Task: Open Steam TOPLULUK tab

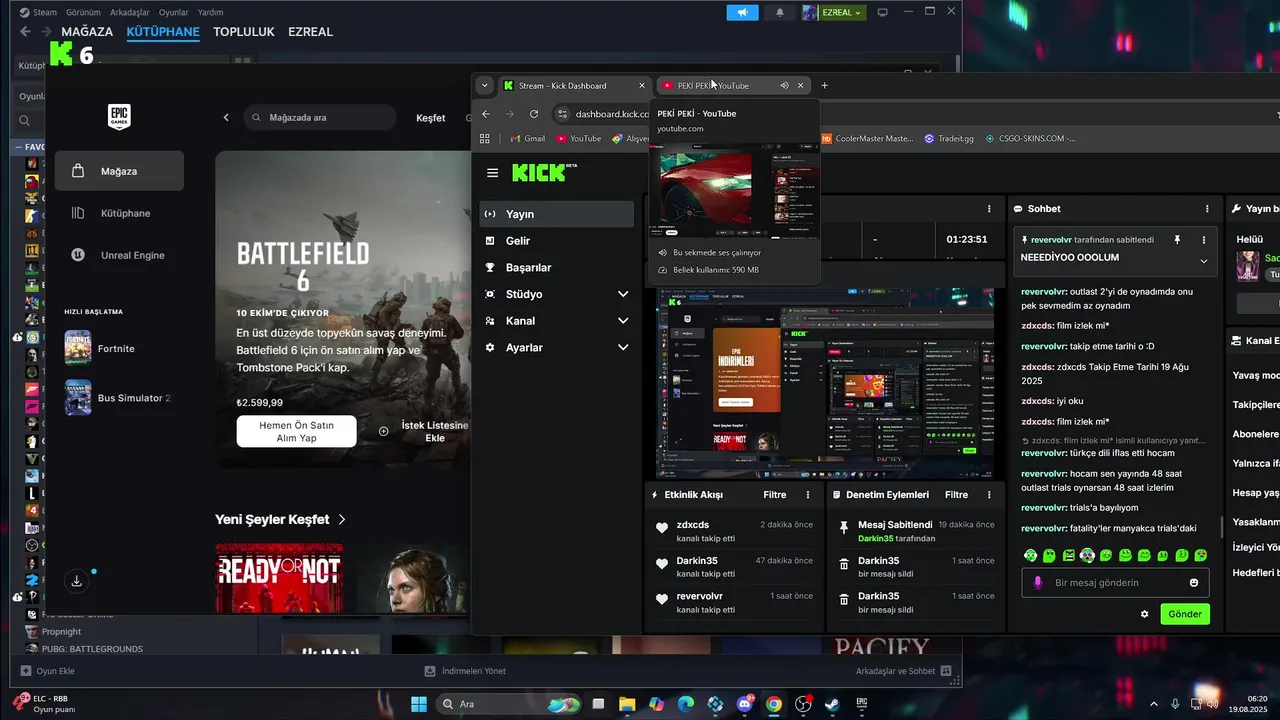Action: [x=244, y=32]
